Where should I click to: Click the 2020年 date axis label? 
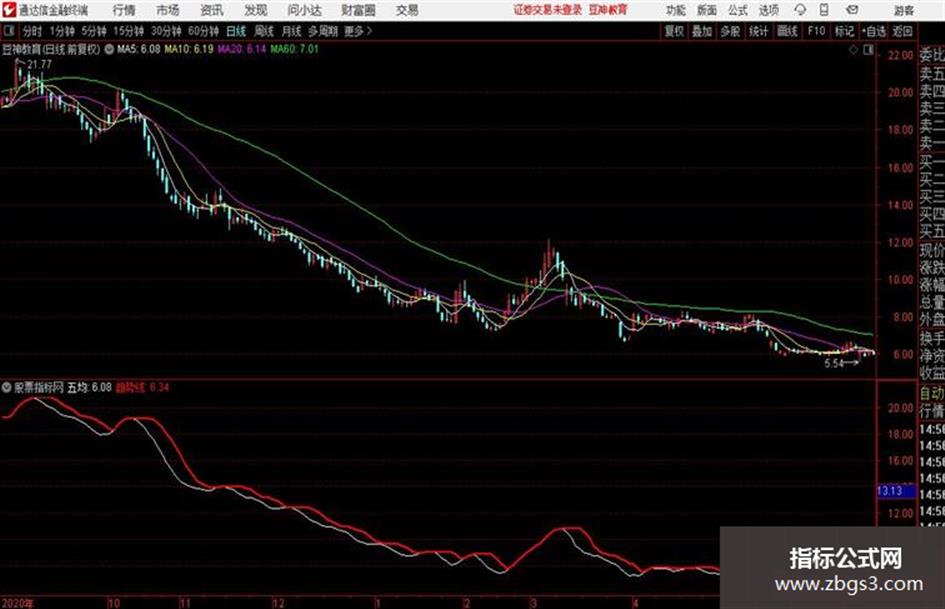(17, 603)
